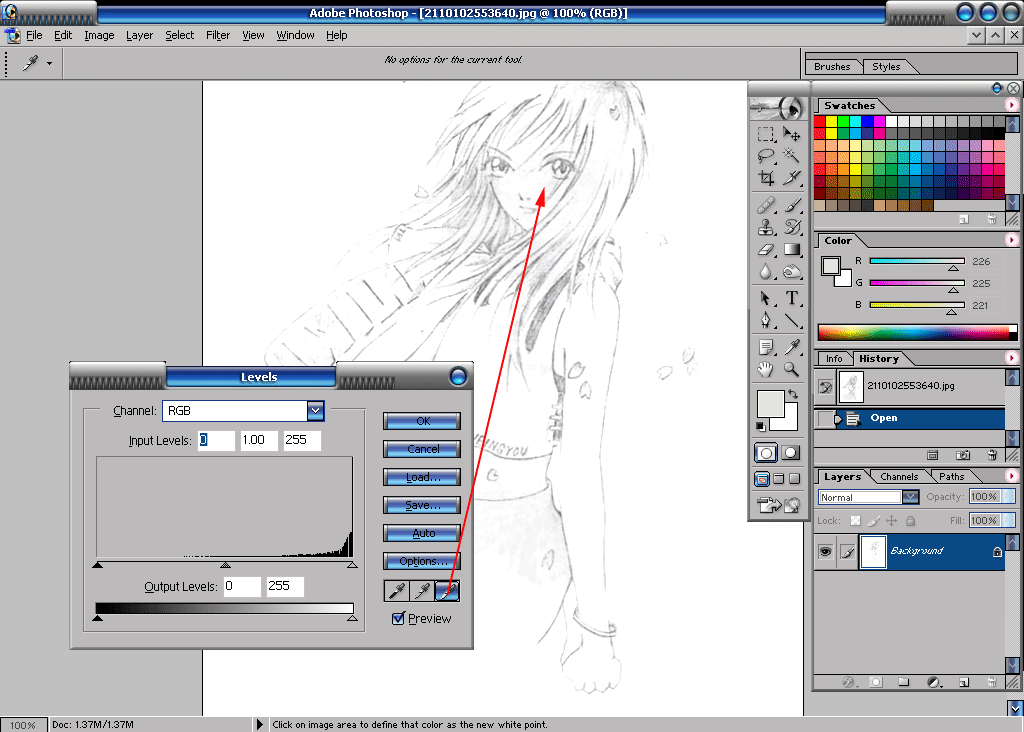The width and height of the screenshot is (1024, 732).
Task: Select the Move tool
Action: [x=792, y=135]
